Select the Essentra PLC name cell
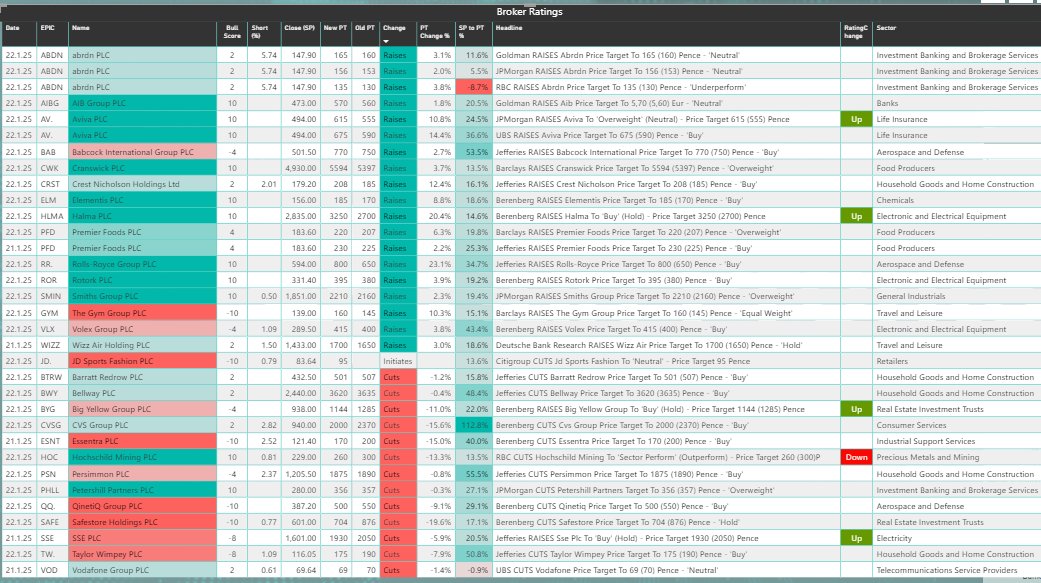Image resolution: width=1041 pixels, height=583 pixels. point(142,441)
